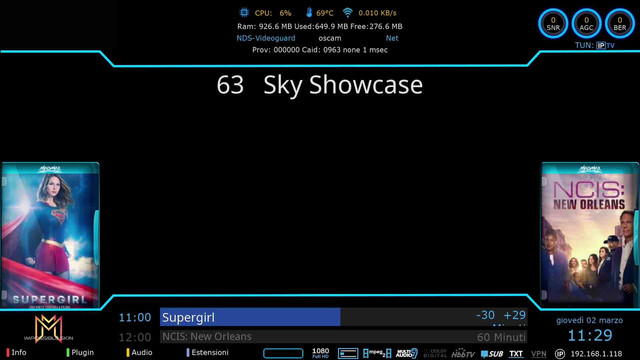The width and height of the screenshot is (640, 360).
Task: Click the Wi-Fi network speed icon
Action: (347, 13)
